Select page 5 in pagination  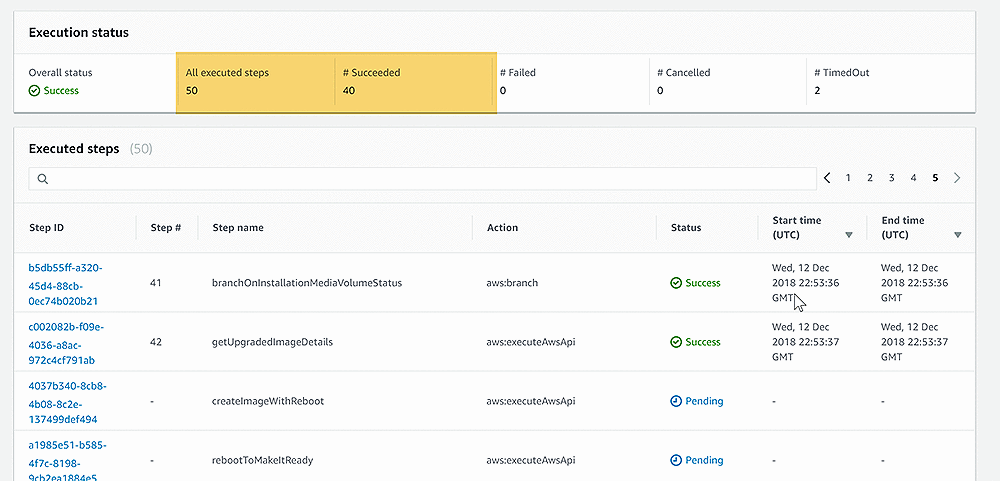click(935, 178)
